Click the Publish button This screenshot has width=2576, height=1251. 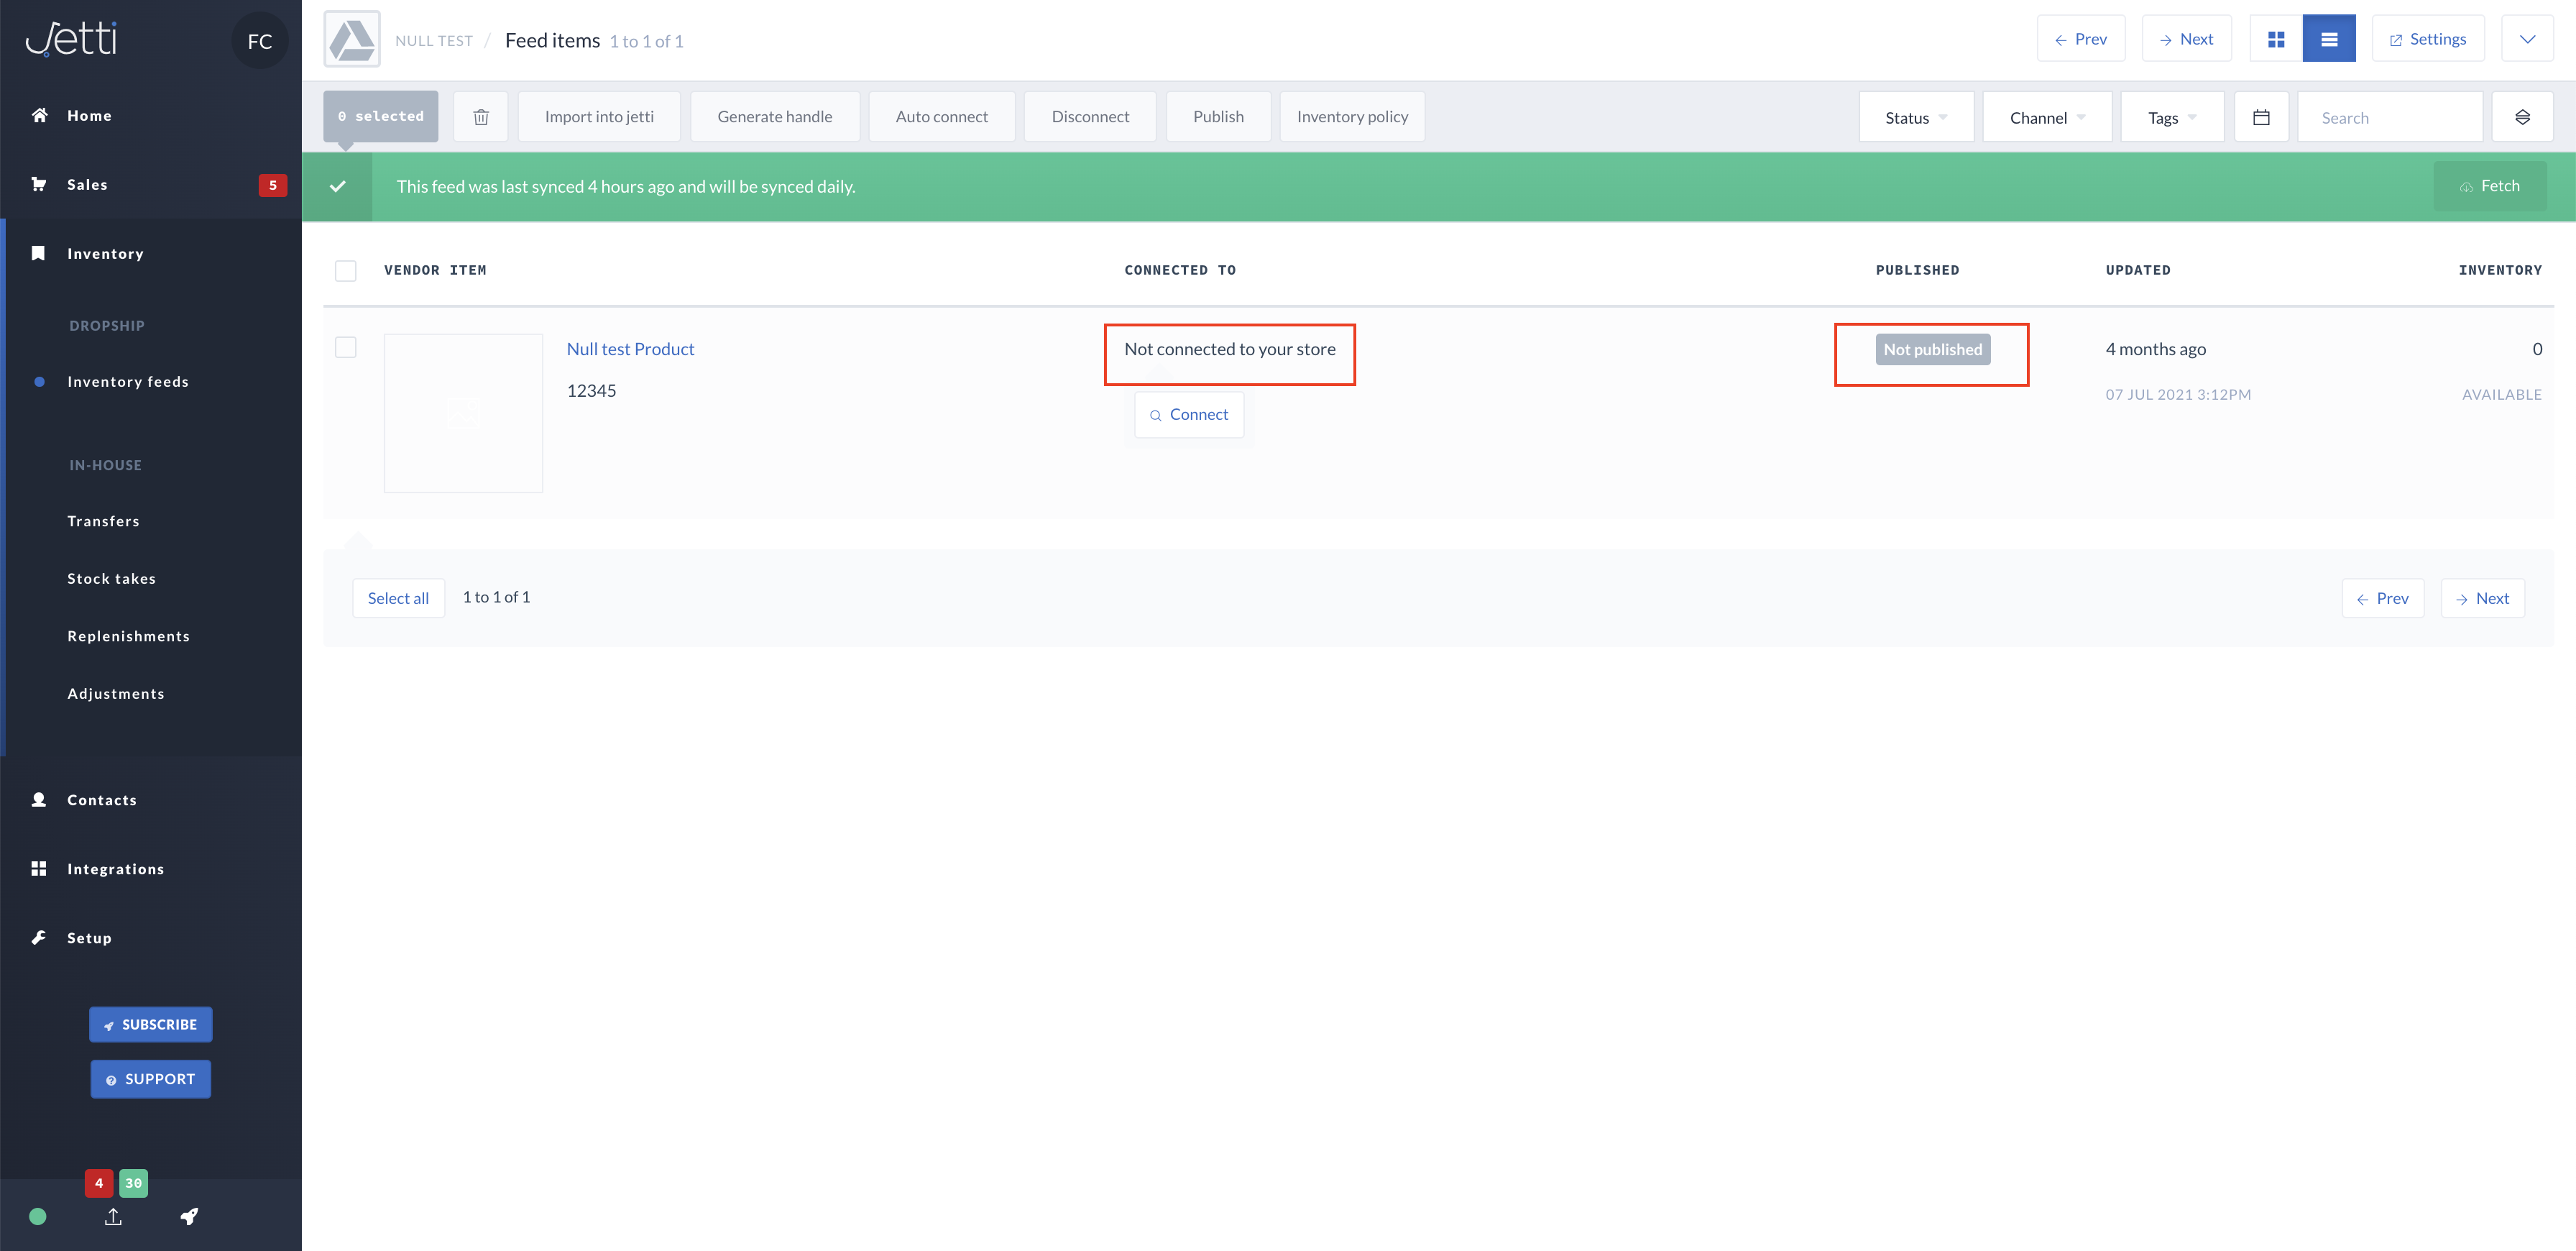coord(1218,117)
